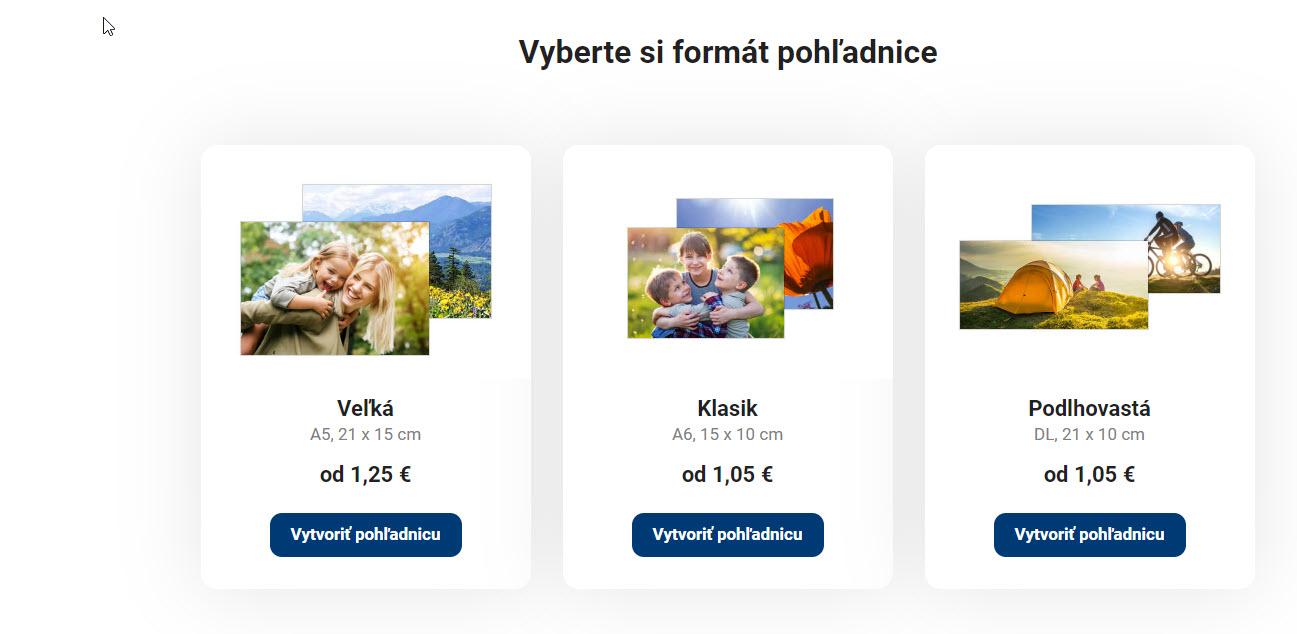Click the od 1,25 € price label
This screenshot has width=1297, height=634.
pos(365,474)
